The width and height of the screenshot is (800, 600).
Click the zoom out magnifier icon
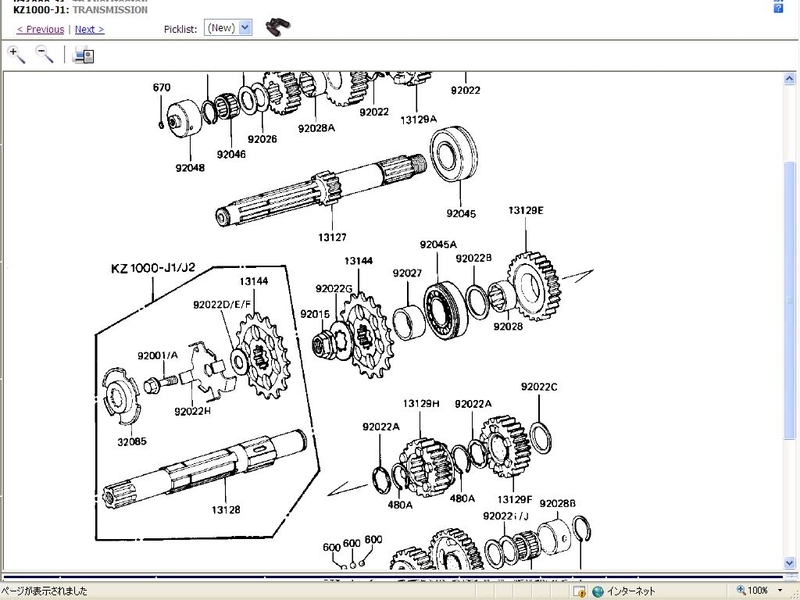(44, 54)
